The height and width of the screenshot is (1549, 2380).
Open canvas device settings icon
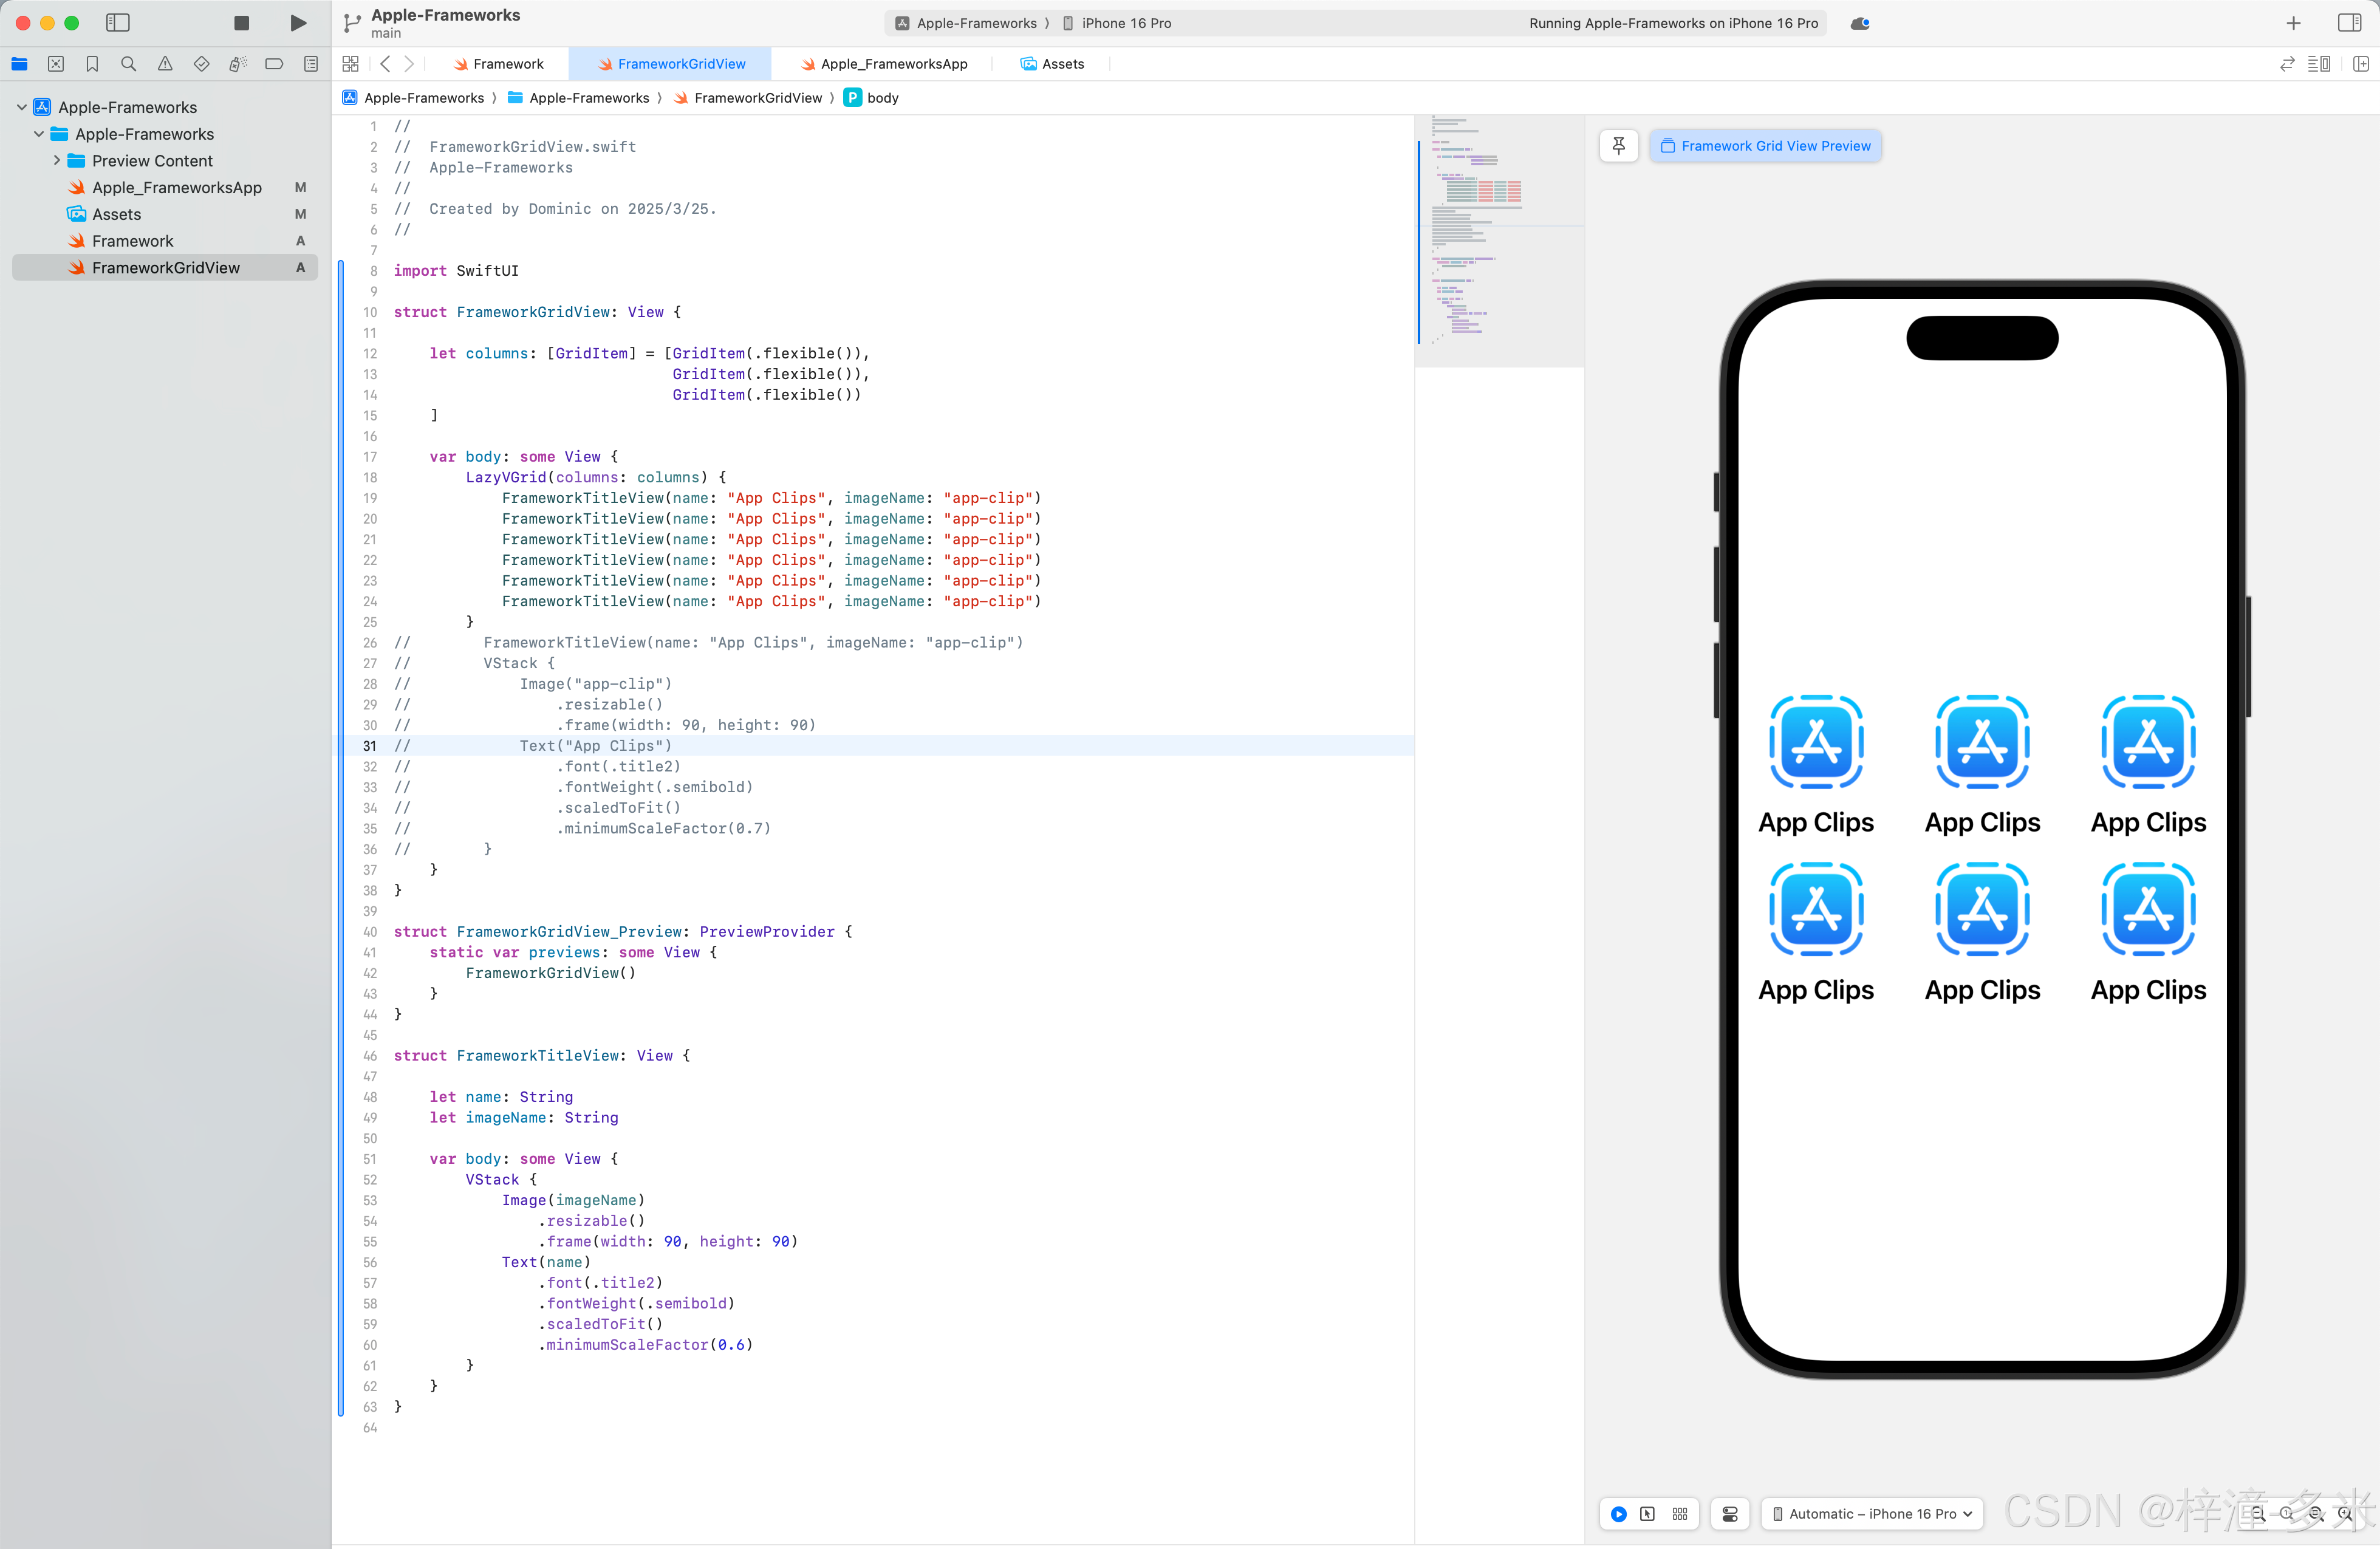[x=1730, y=1513]
